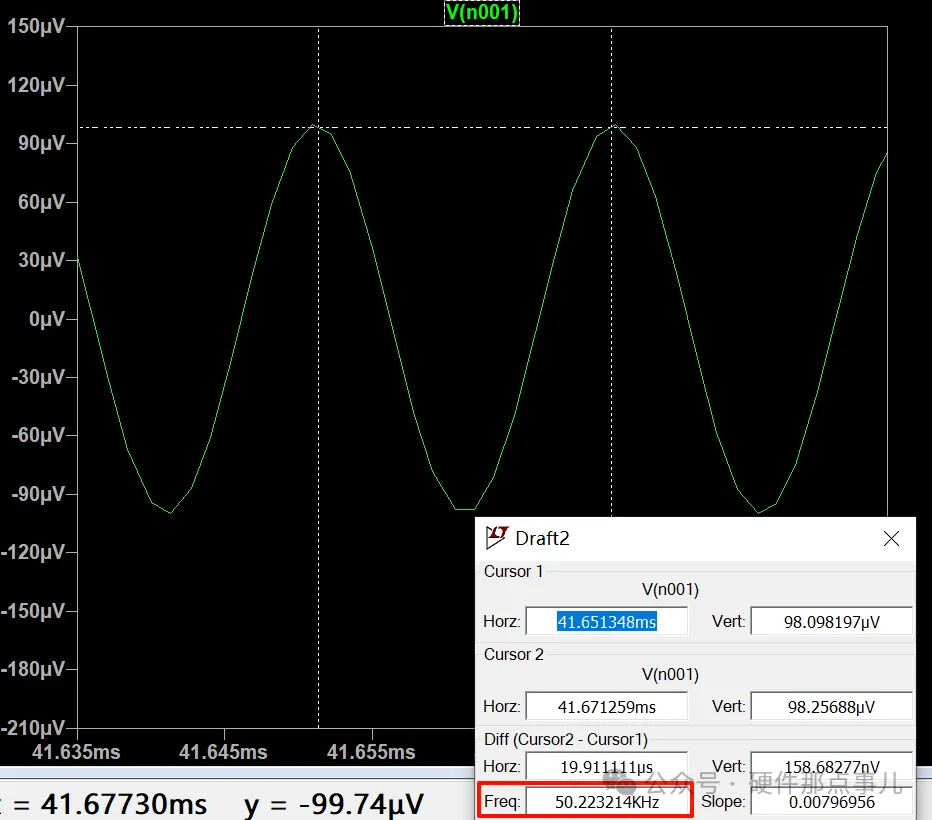932x820 pixels.
Task: Click the 150µV label on vertical axis
Action: [36, 27]
